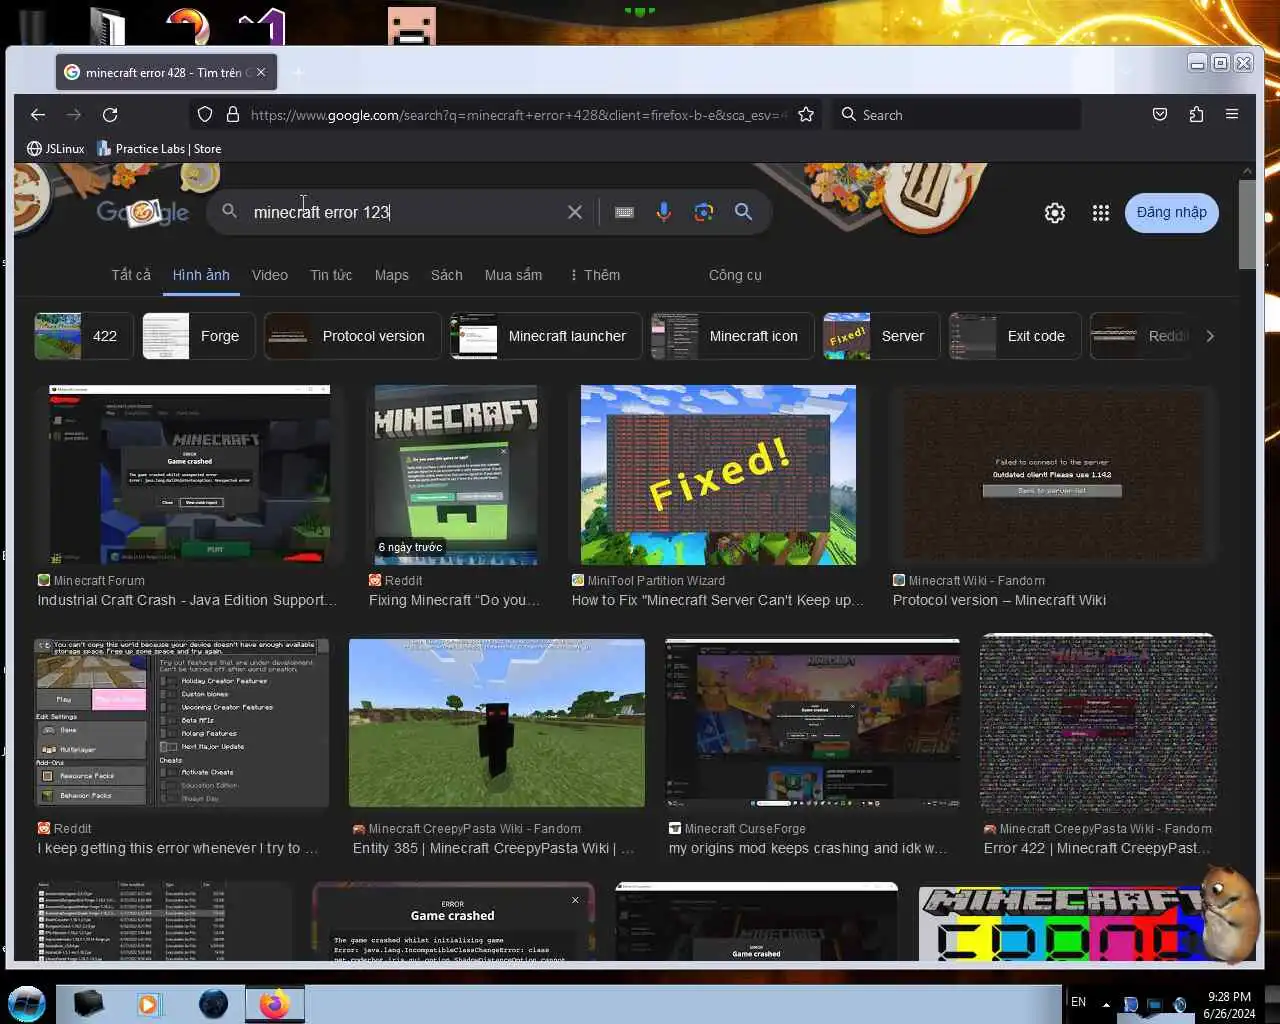1280x1024 pixels.
Task: Click the Firefox Search box
Action: 957,115
